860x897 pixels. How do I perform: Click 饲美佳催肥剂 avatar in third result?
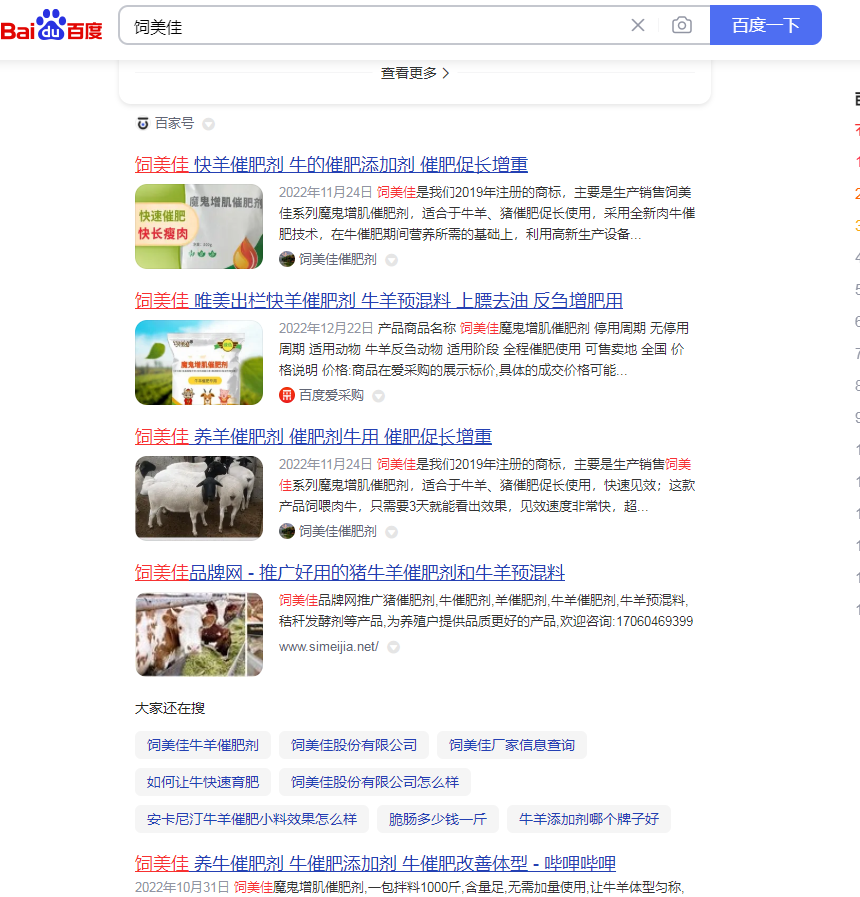287,531
